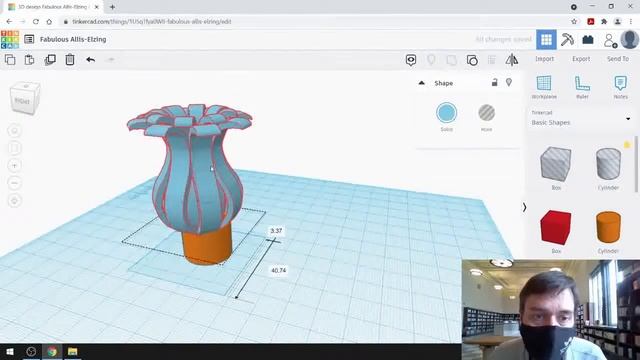Set shape to Solid color swatch
Image resolution: width=640 pixels, height=360 pixels.
[447, 113]
